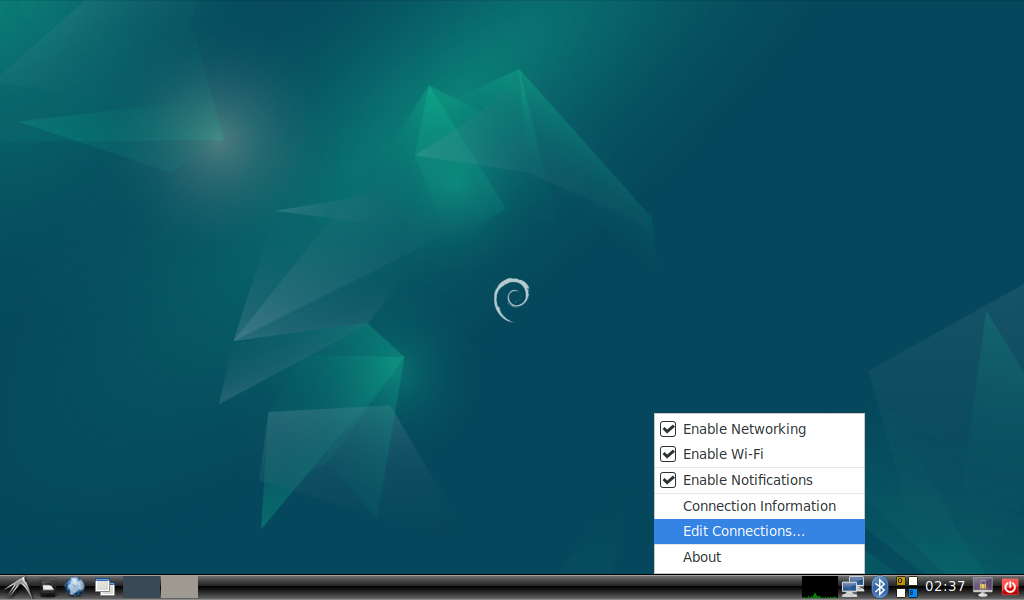Click the minimize all windows icon

pyautogui.click(x=104, y=587)
